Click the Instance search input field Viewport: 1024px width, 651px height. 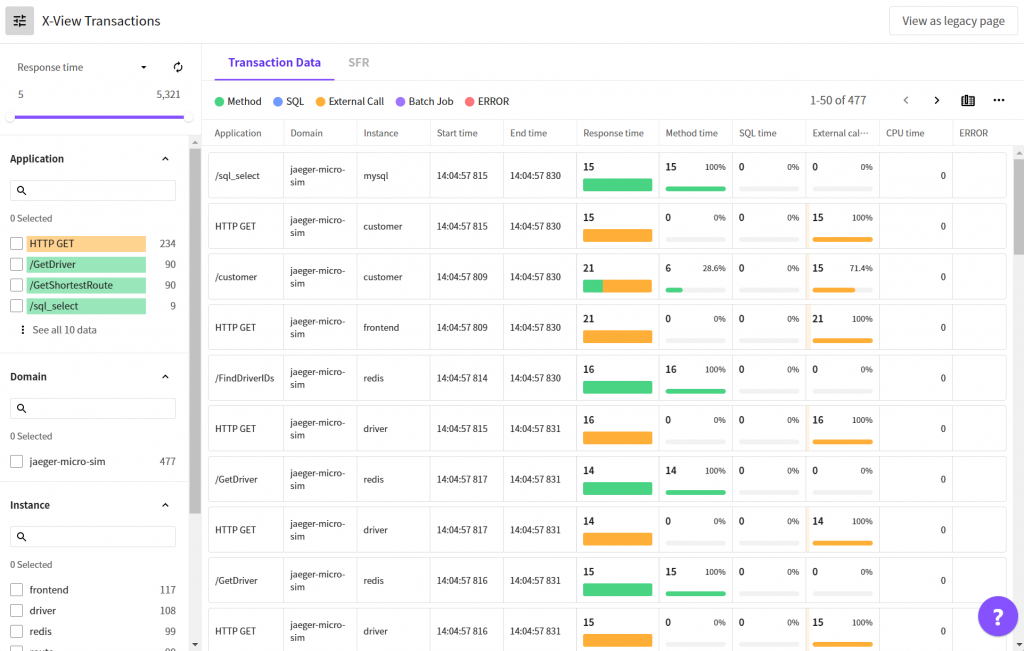(93, 537)
